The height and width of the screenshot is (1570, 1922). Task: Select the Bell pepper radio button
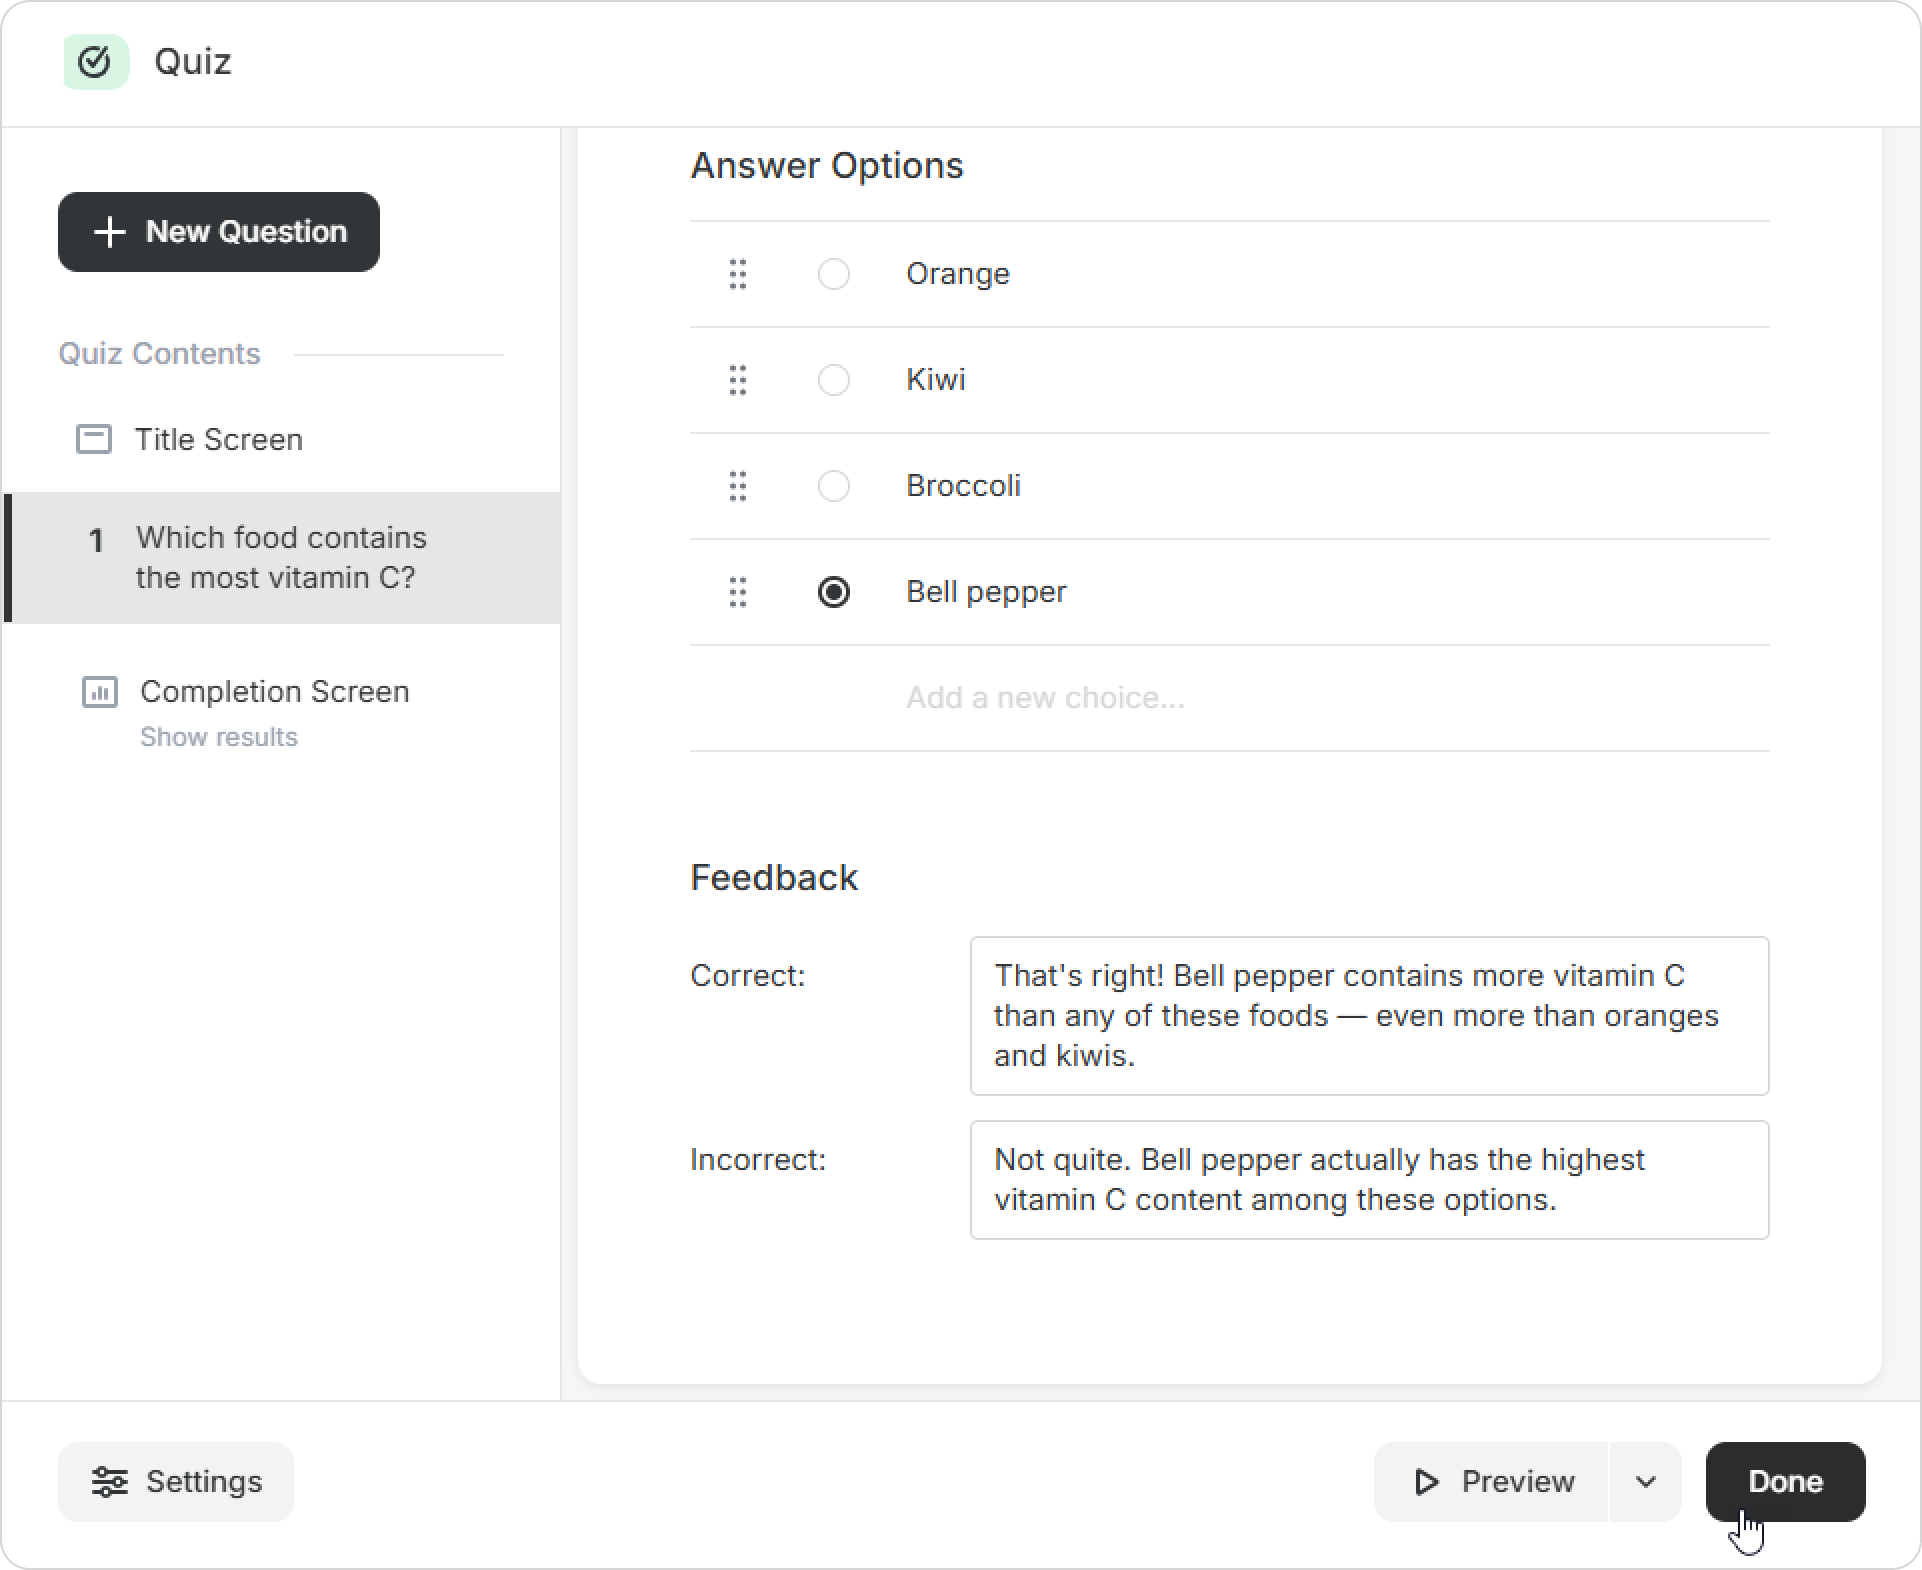click(x=834, y=592)
